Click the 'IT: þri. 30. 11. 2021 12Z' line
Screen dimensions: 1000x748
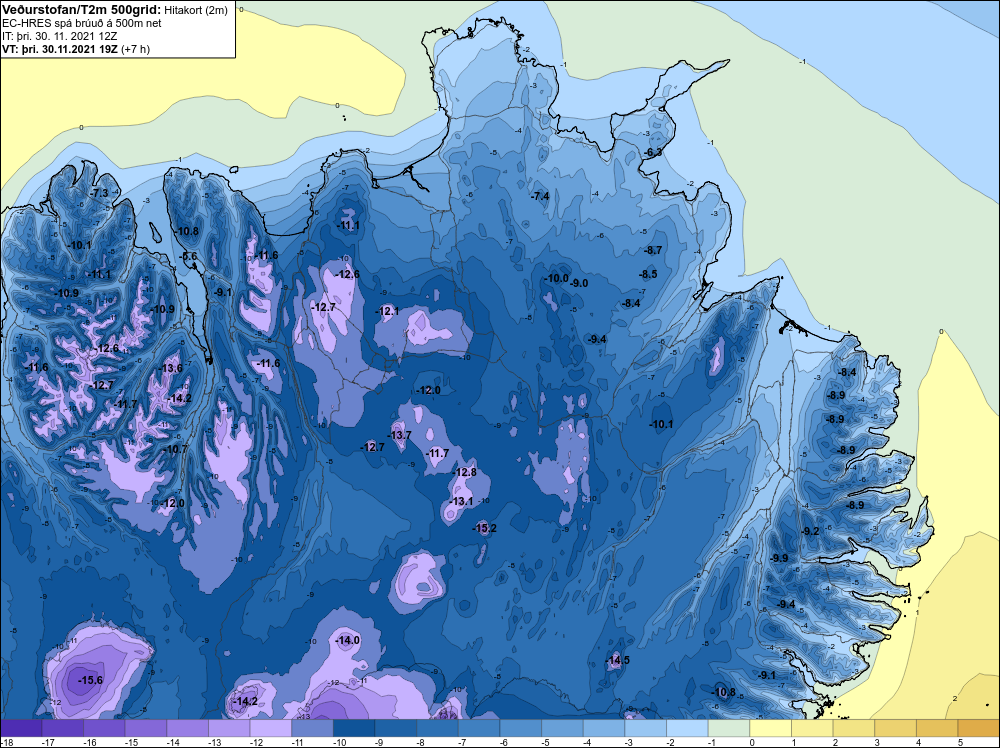(x=59, y=36)
